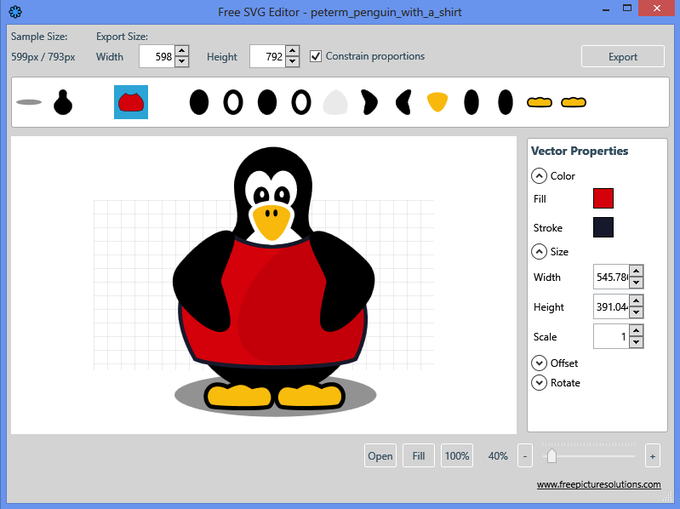Select the red shirt shape thumbnail
Image resolution: width=680 pixels, height=509 pixels.
131,102
